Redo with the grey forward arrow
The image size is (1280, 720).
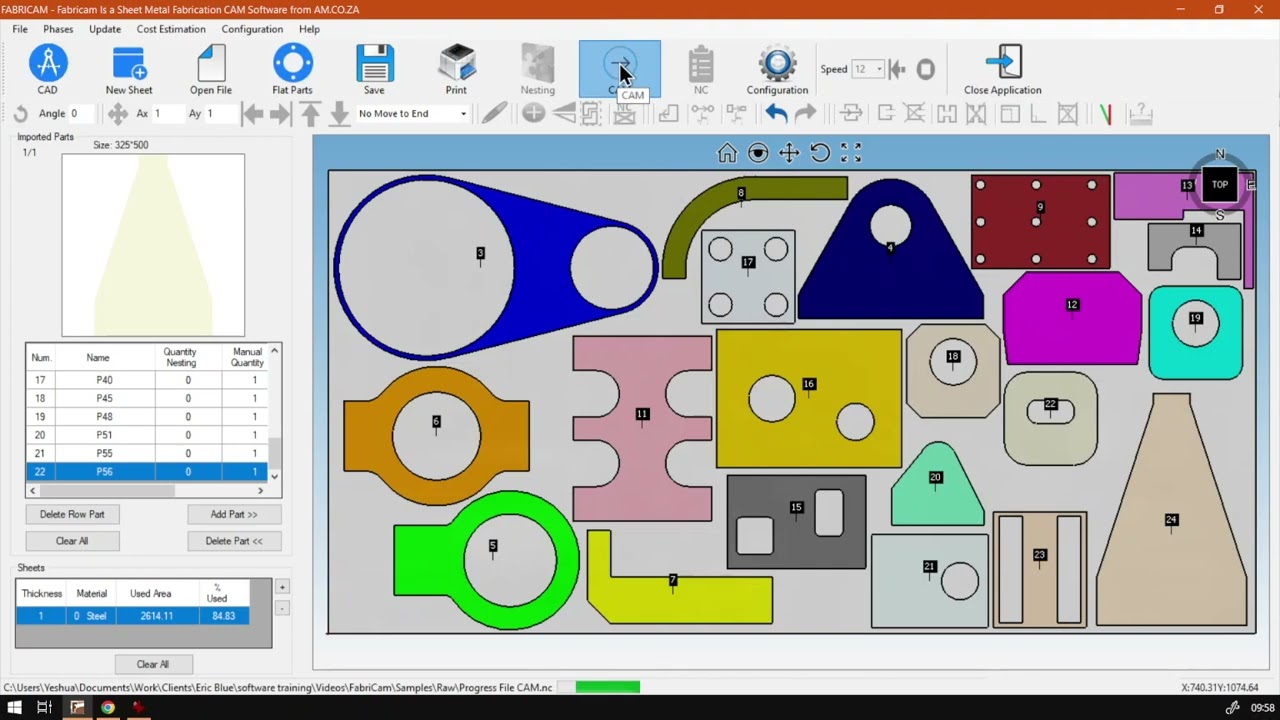pyautogui.click(x=805, y=114)
